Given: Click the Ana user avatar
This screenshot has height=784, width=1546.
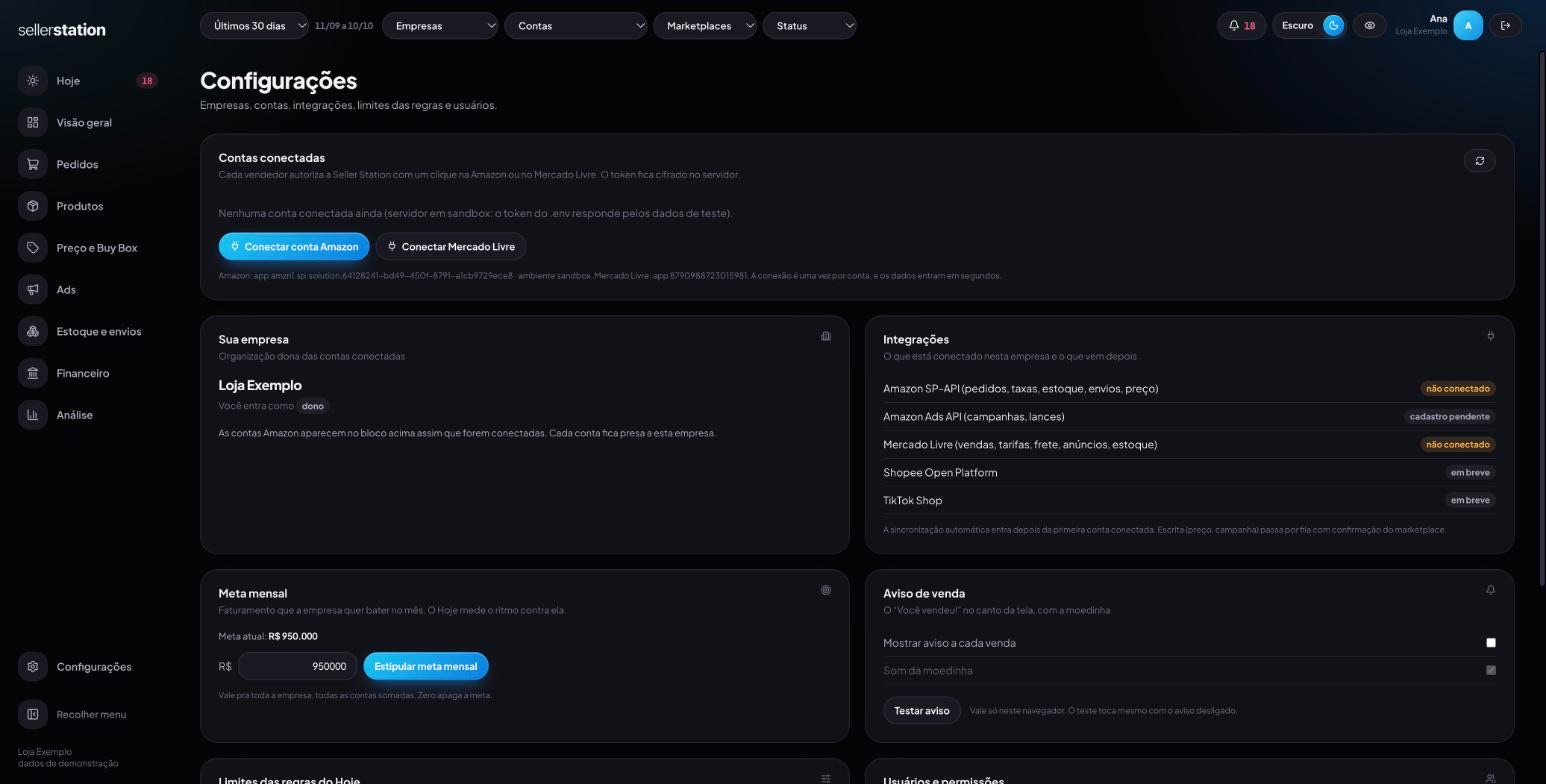Looking at the screenshot, I should pyautogui.click(x=1468, y=26).
